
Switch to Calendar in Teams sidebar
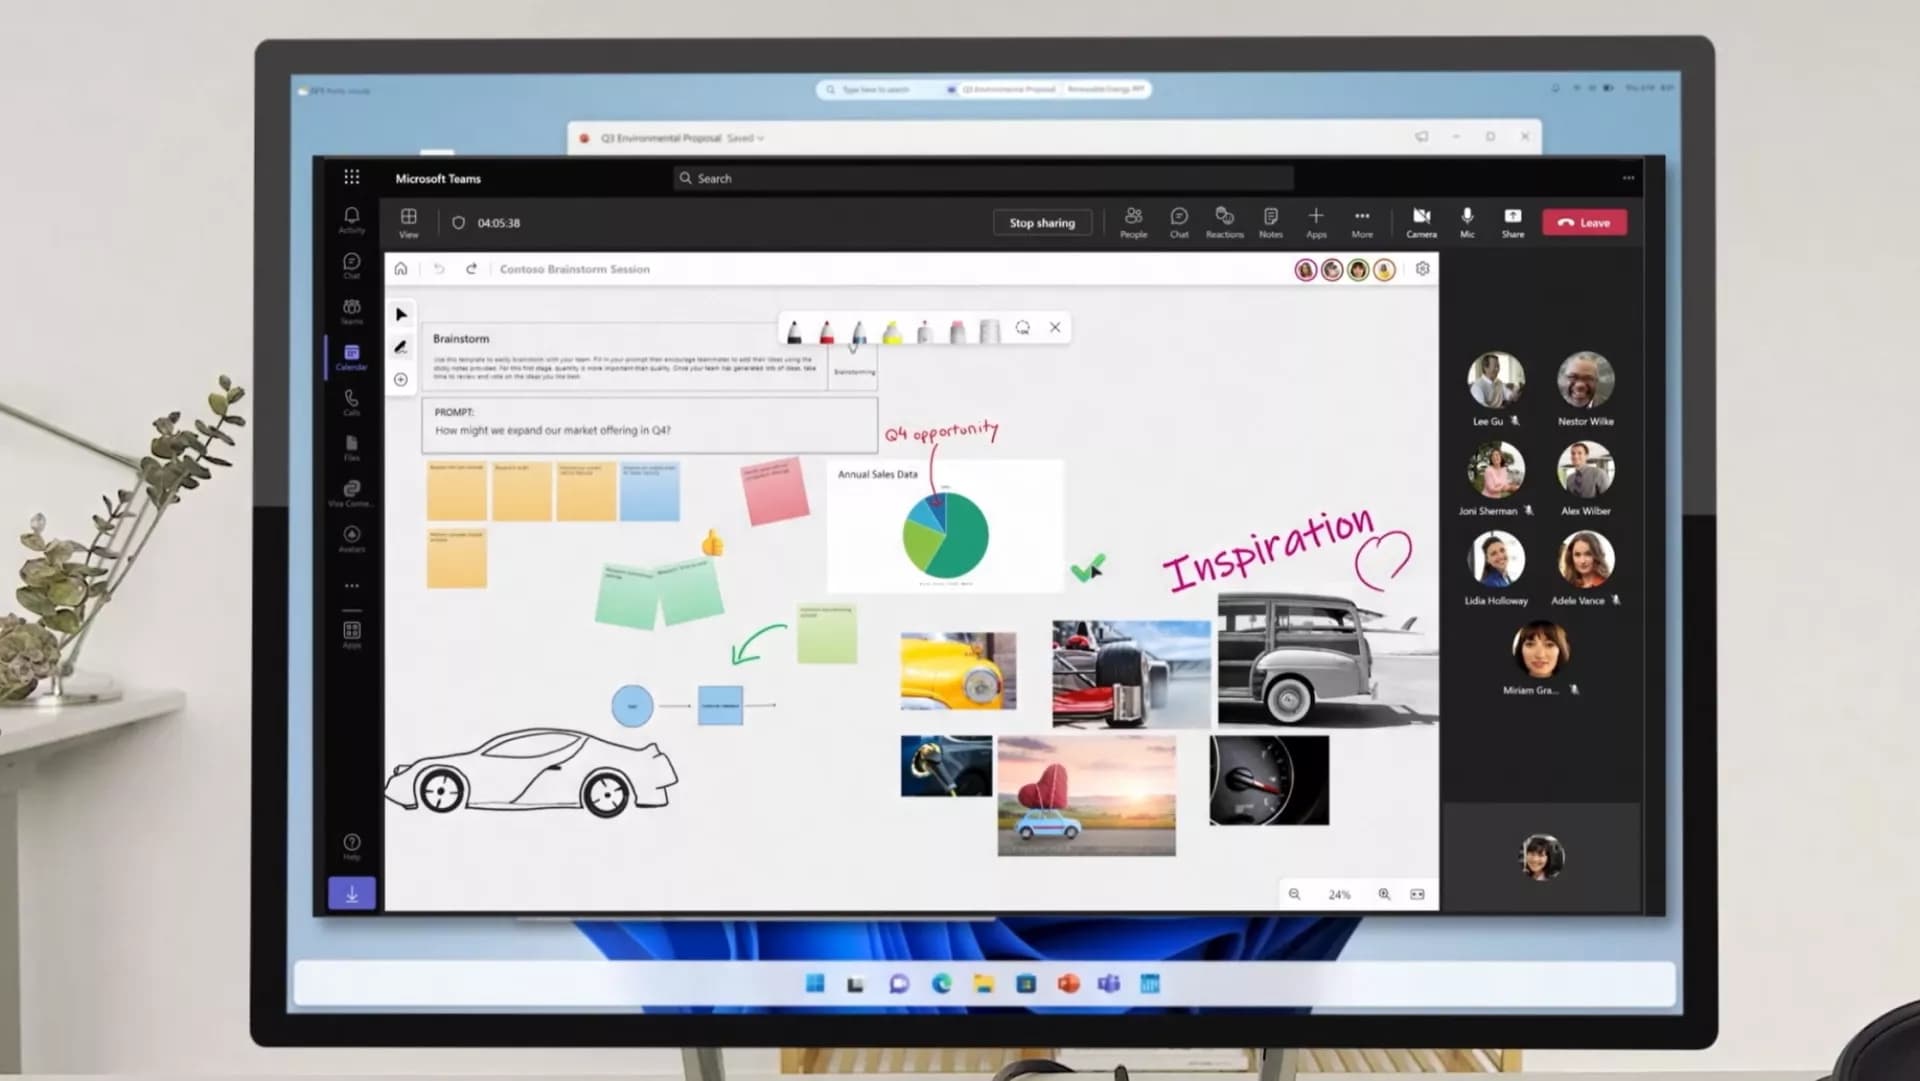point(351,353)
